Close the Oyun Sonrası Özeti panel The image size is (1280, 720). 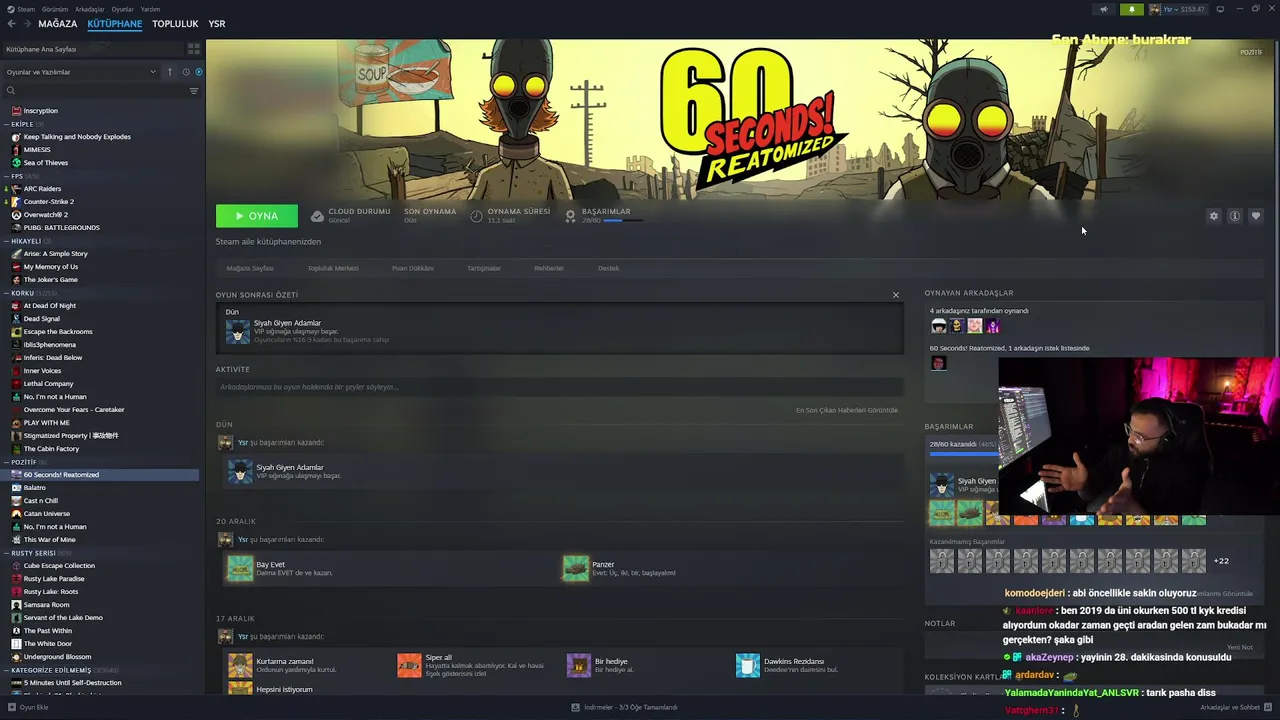click(x=896, y=295)
